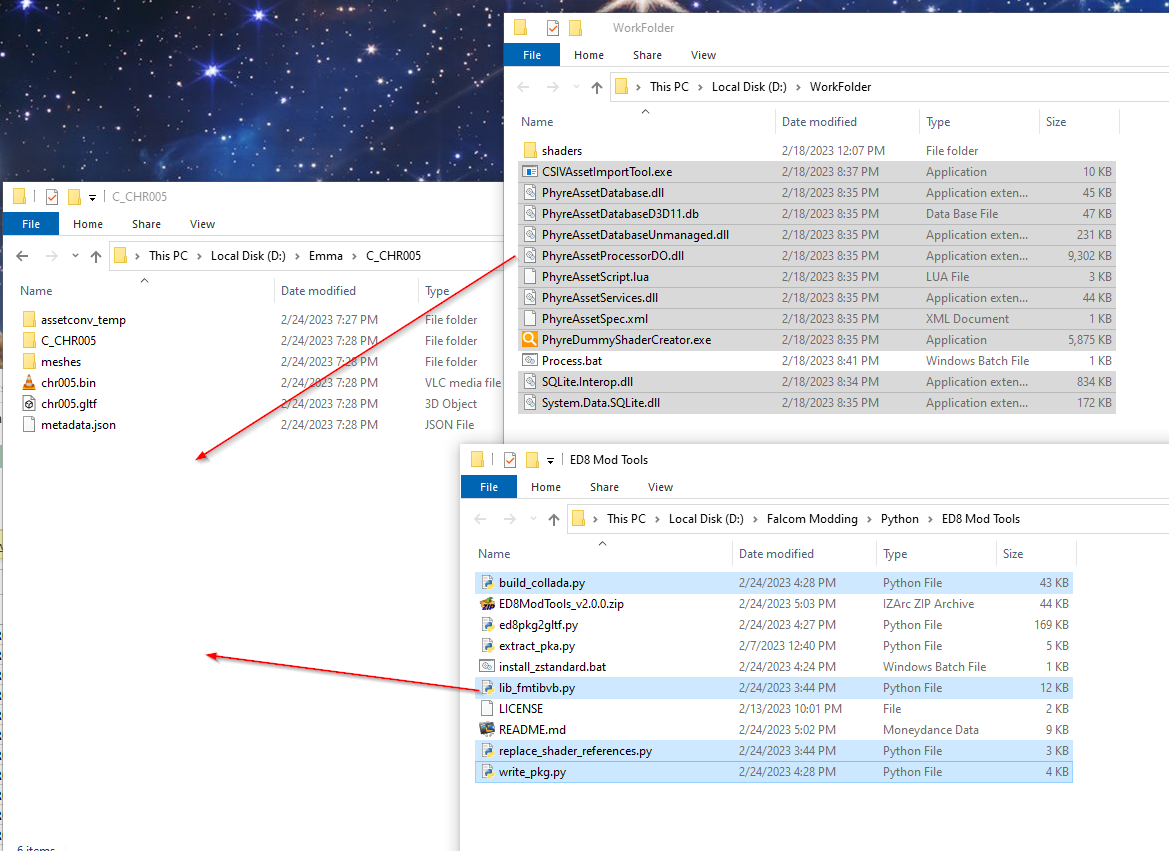This screenshot has width=1169, height=851.
Task: Click the shaders folder icon in WorkFolder
Action: (530, 151)
